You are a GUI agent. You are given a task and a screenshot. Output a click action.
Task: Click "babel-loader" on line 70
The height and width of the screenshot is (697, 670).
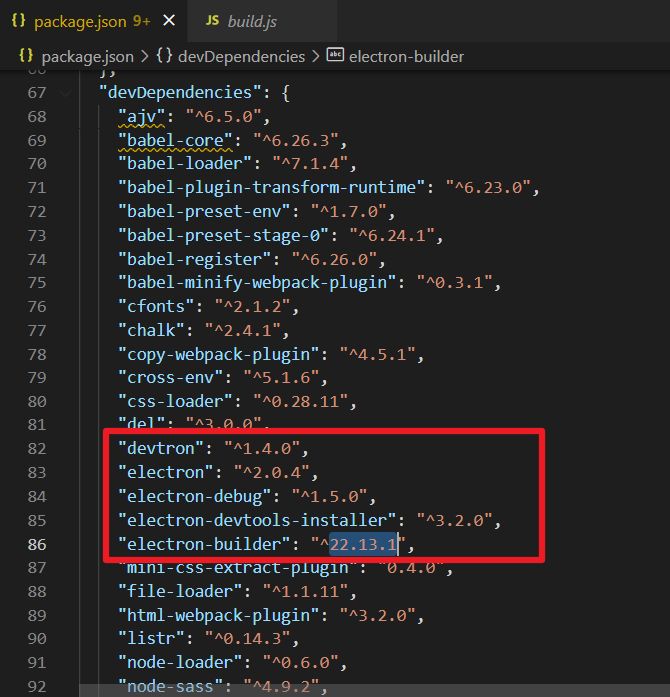point(185,164)
